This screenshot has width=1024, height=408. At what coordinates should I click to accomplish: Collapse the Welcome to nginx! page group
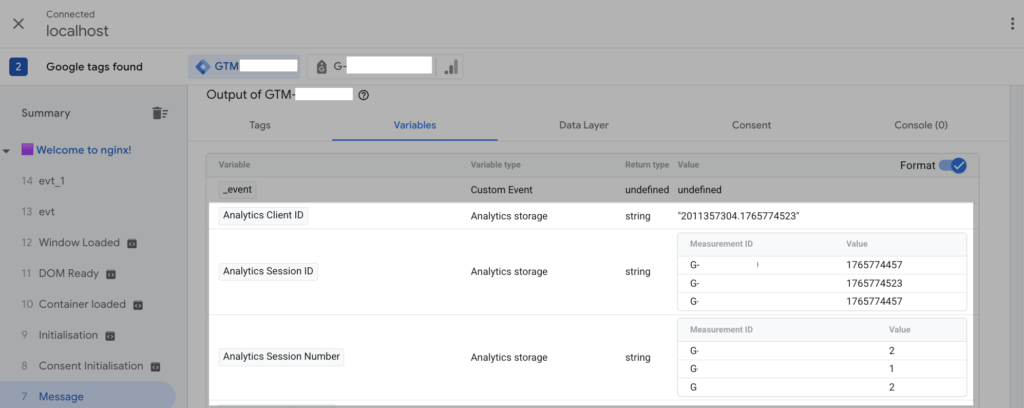(8, 151)
